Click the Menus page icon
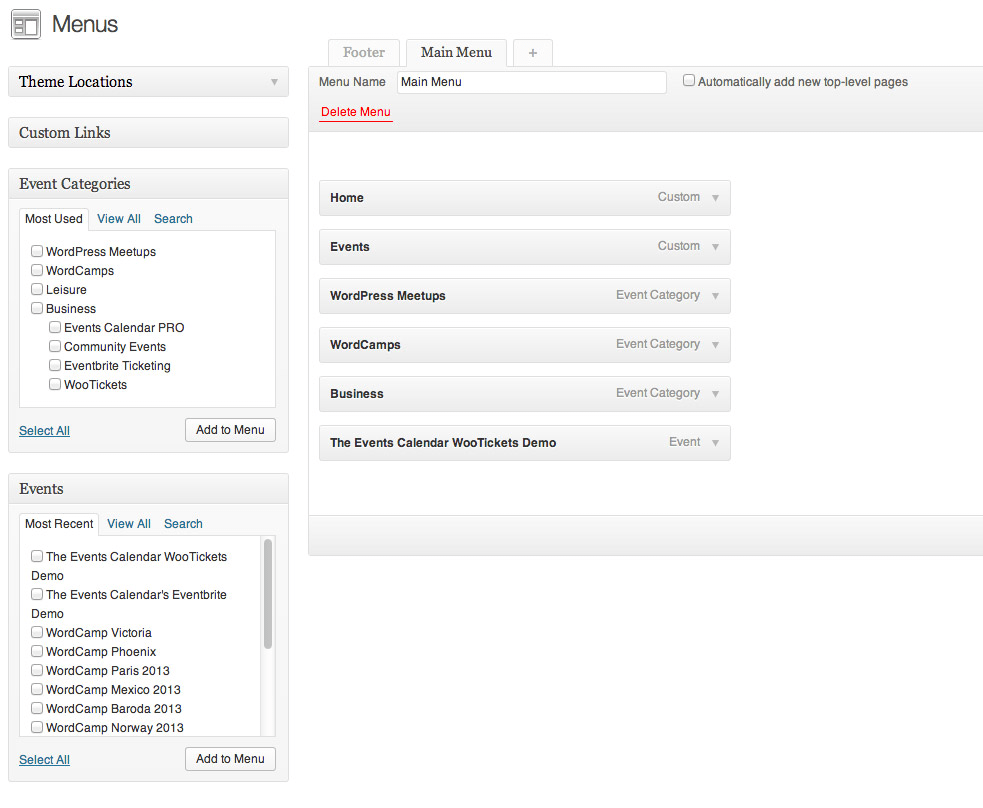983x808 pixels. 26,24
